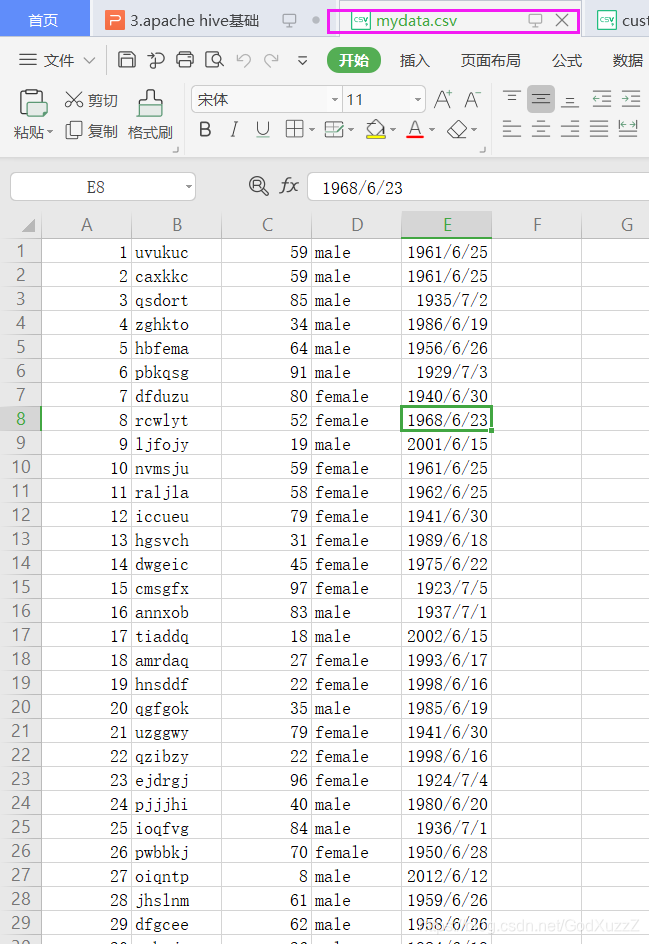Click the Print icon in quick toolbar
The image size is (649, 944).
[x=185, y=60]
